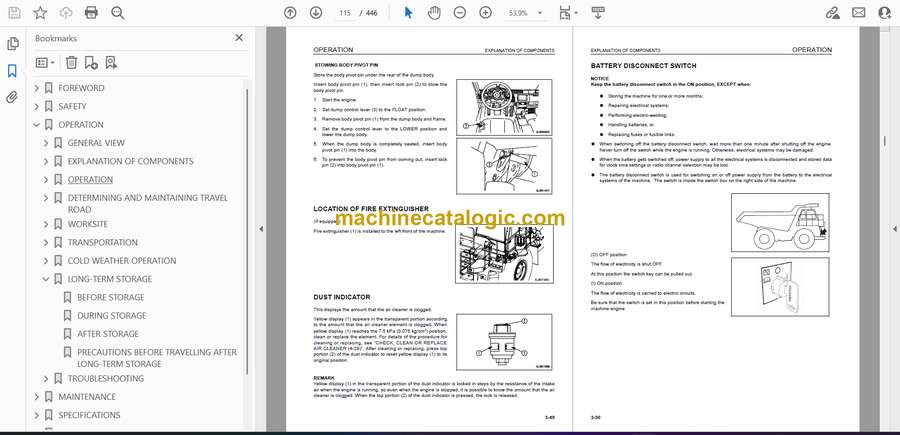Screen dimensions: 900x435
Task: Click the Save file icon
Action: 14,13
